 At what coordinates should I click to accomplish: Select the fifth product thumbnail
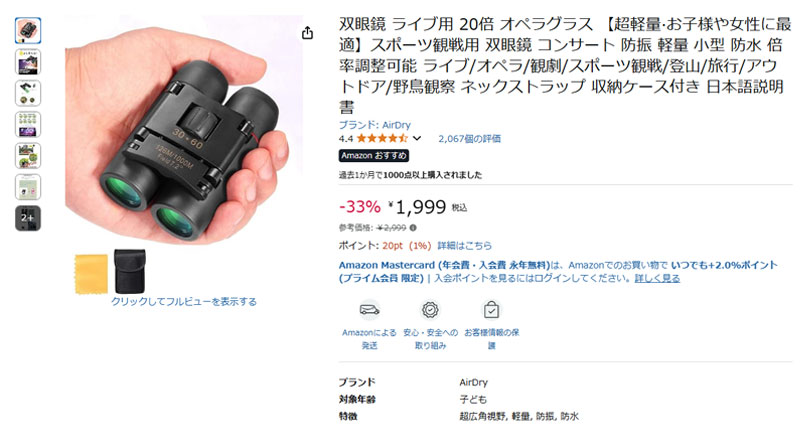[x=28, y=155]
